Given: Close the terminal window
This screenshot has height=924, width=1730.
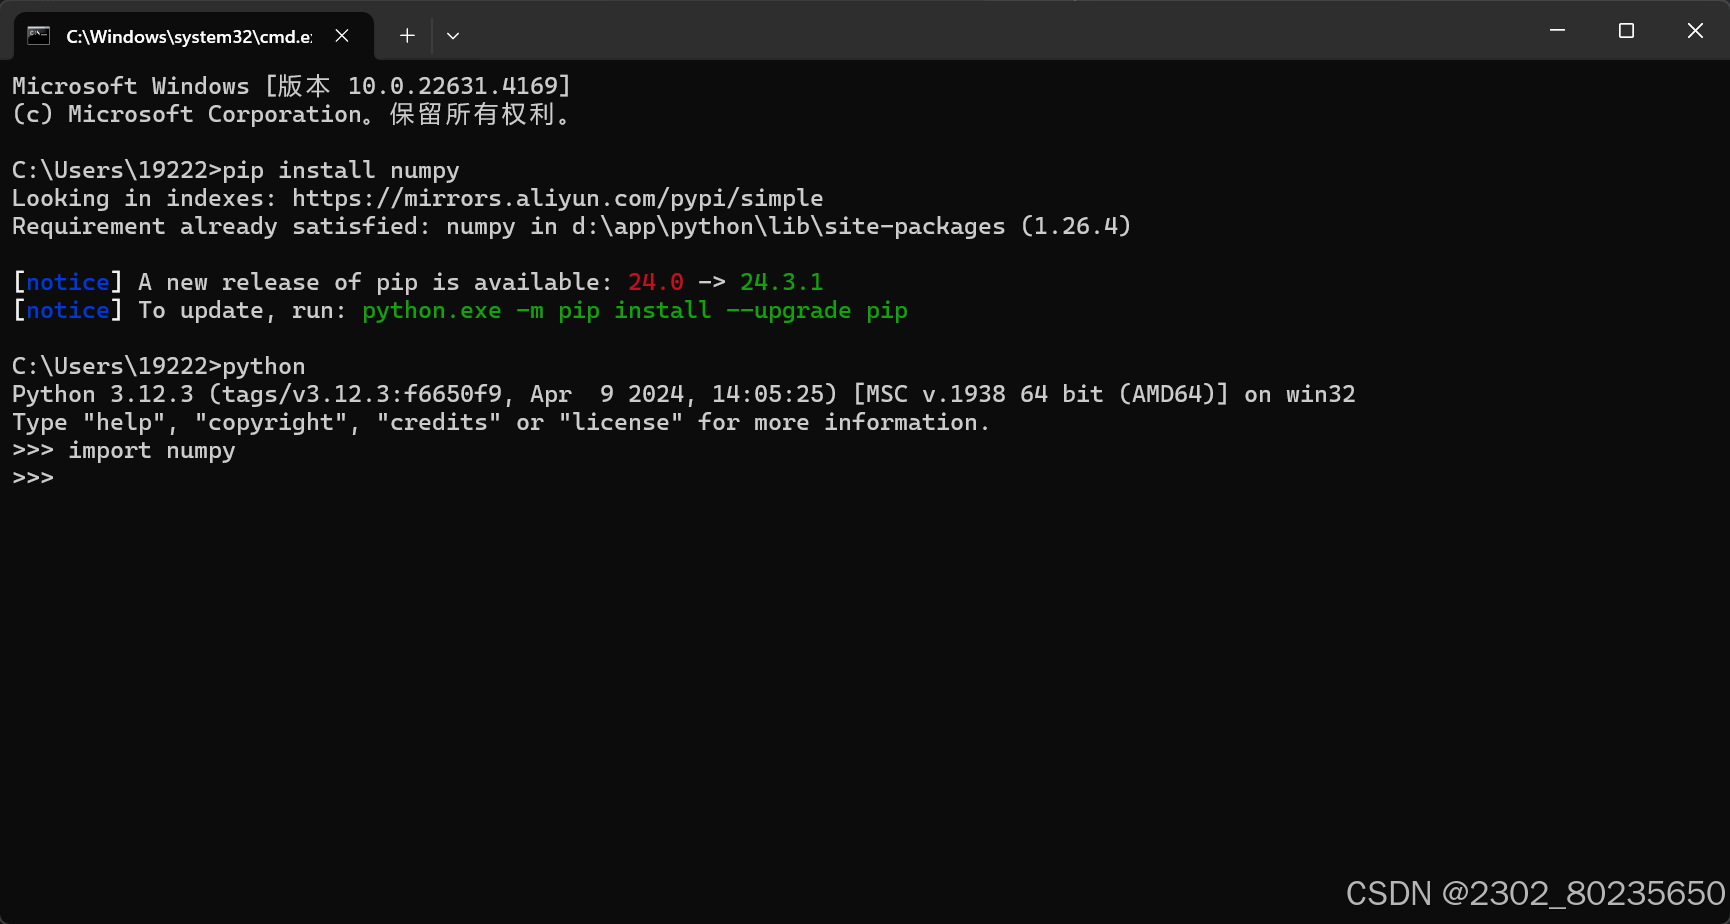Looking at the screenshot, I should pyautogui.click(x=1695, y=31).
